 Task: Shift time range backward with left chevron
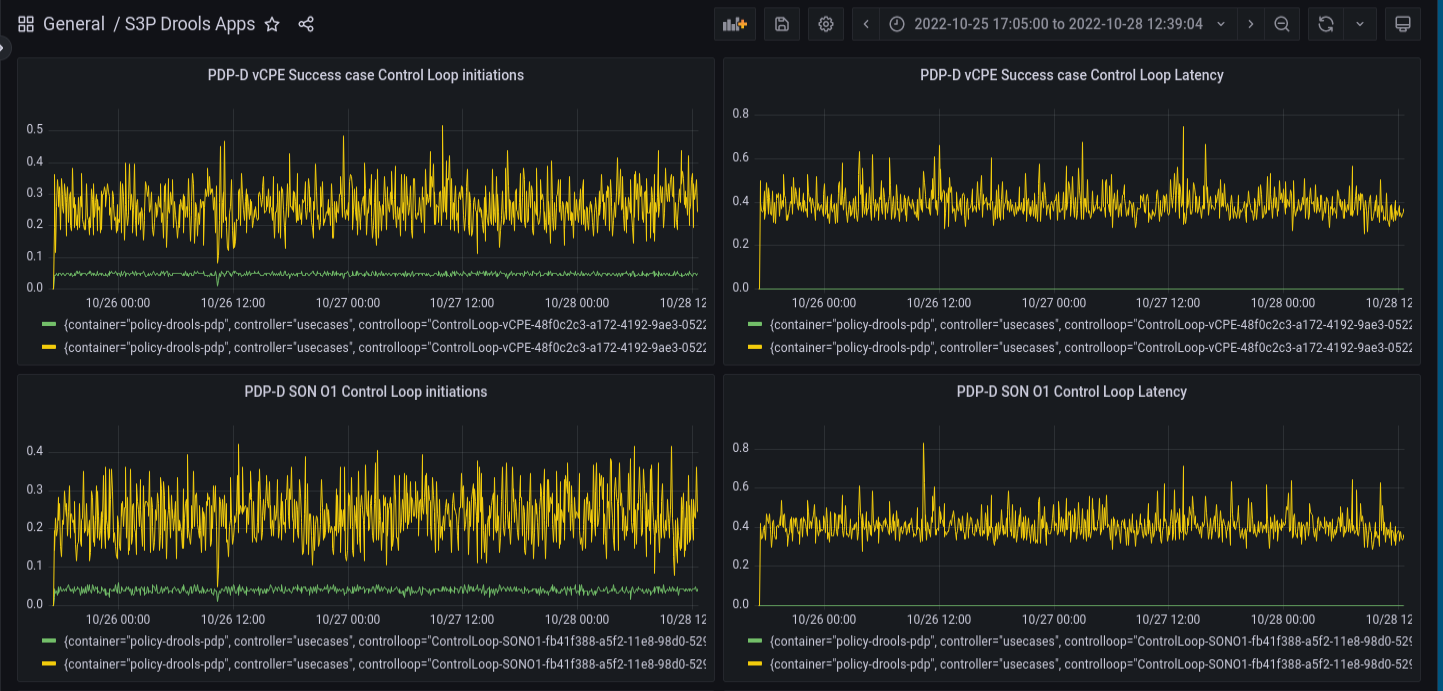[866, 24]
